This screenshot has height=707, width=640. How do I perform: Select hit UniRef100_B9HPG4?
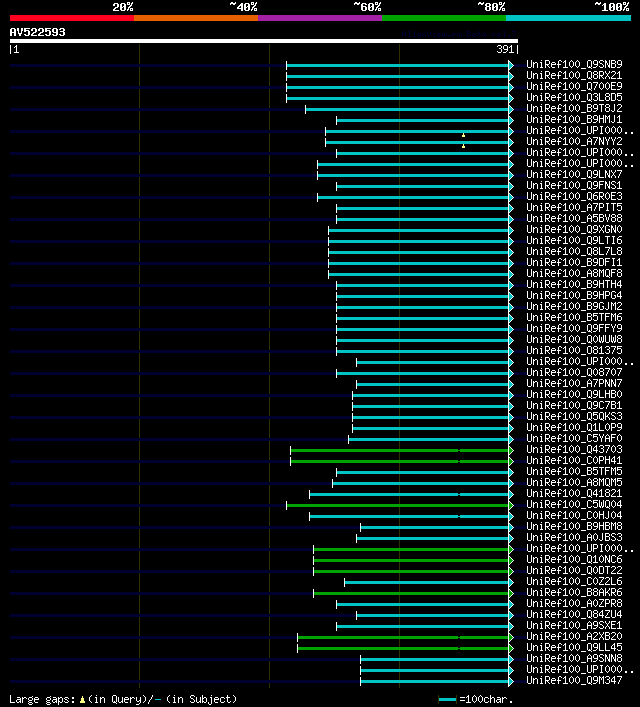point(574,295)
